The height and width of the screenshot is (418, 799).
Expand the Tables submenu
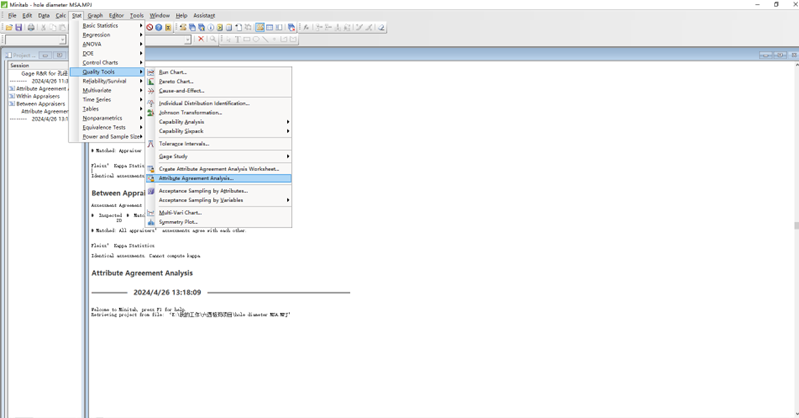(x=107, y=109)
